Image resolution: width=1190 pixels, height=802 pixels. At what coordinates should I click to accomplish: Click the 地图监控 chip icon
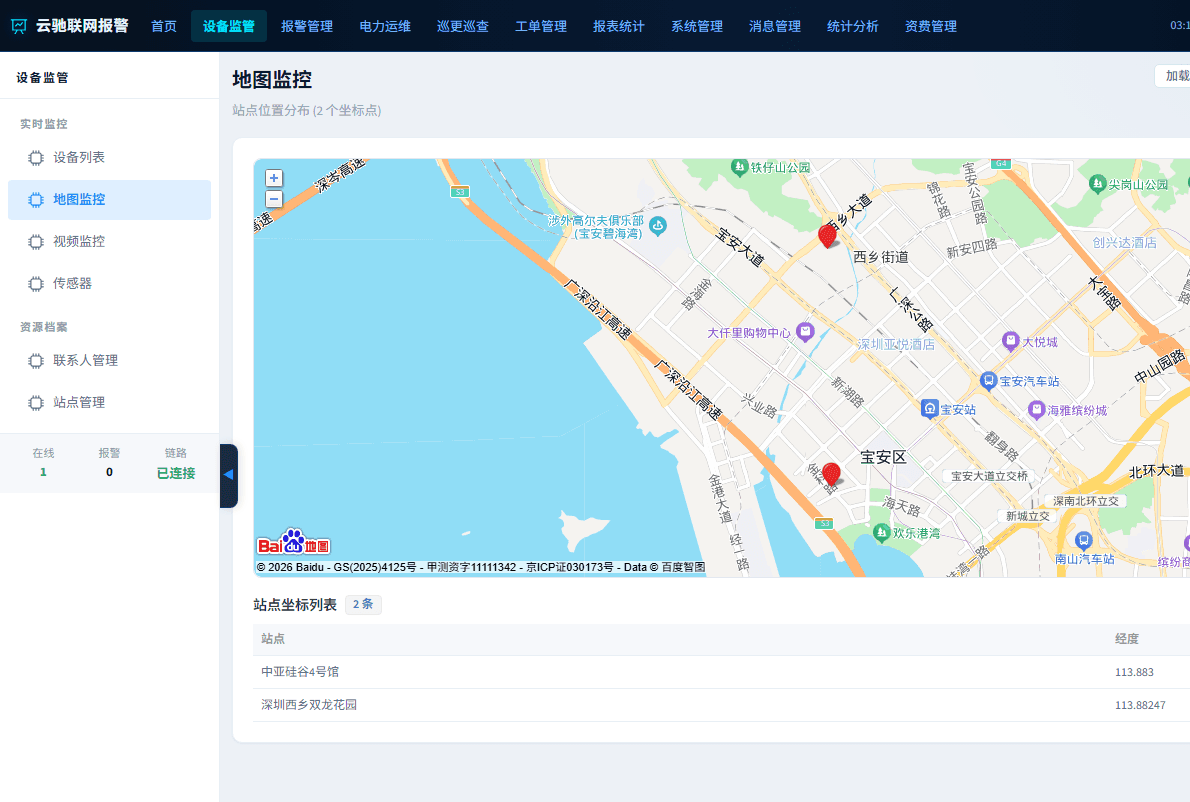click(x=36, y=200)
